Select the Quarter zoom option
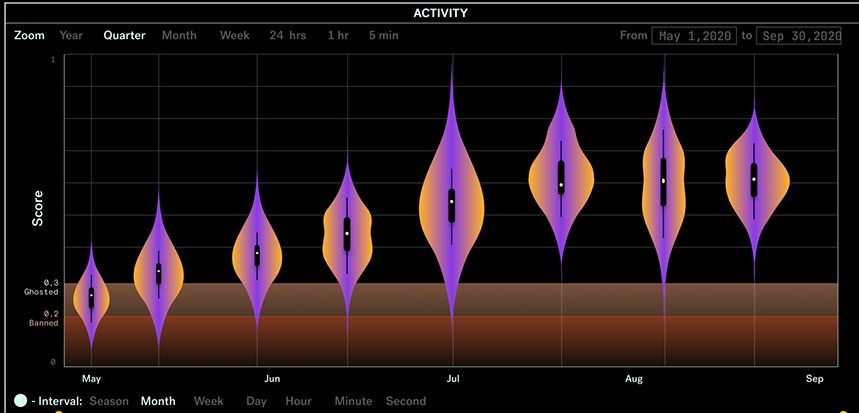The image size is (859, 413). click(124, 36)
